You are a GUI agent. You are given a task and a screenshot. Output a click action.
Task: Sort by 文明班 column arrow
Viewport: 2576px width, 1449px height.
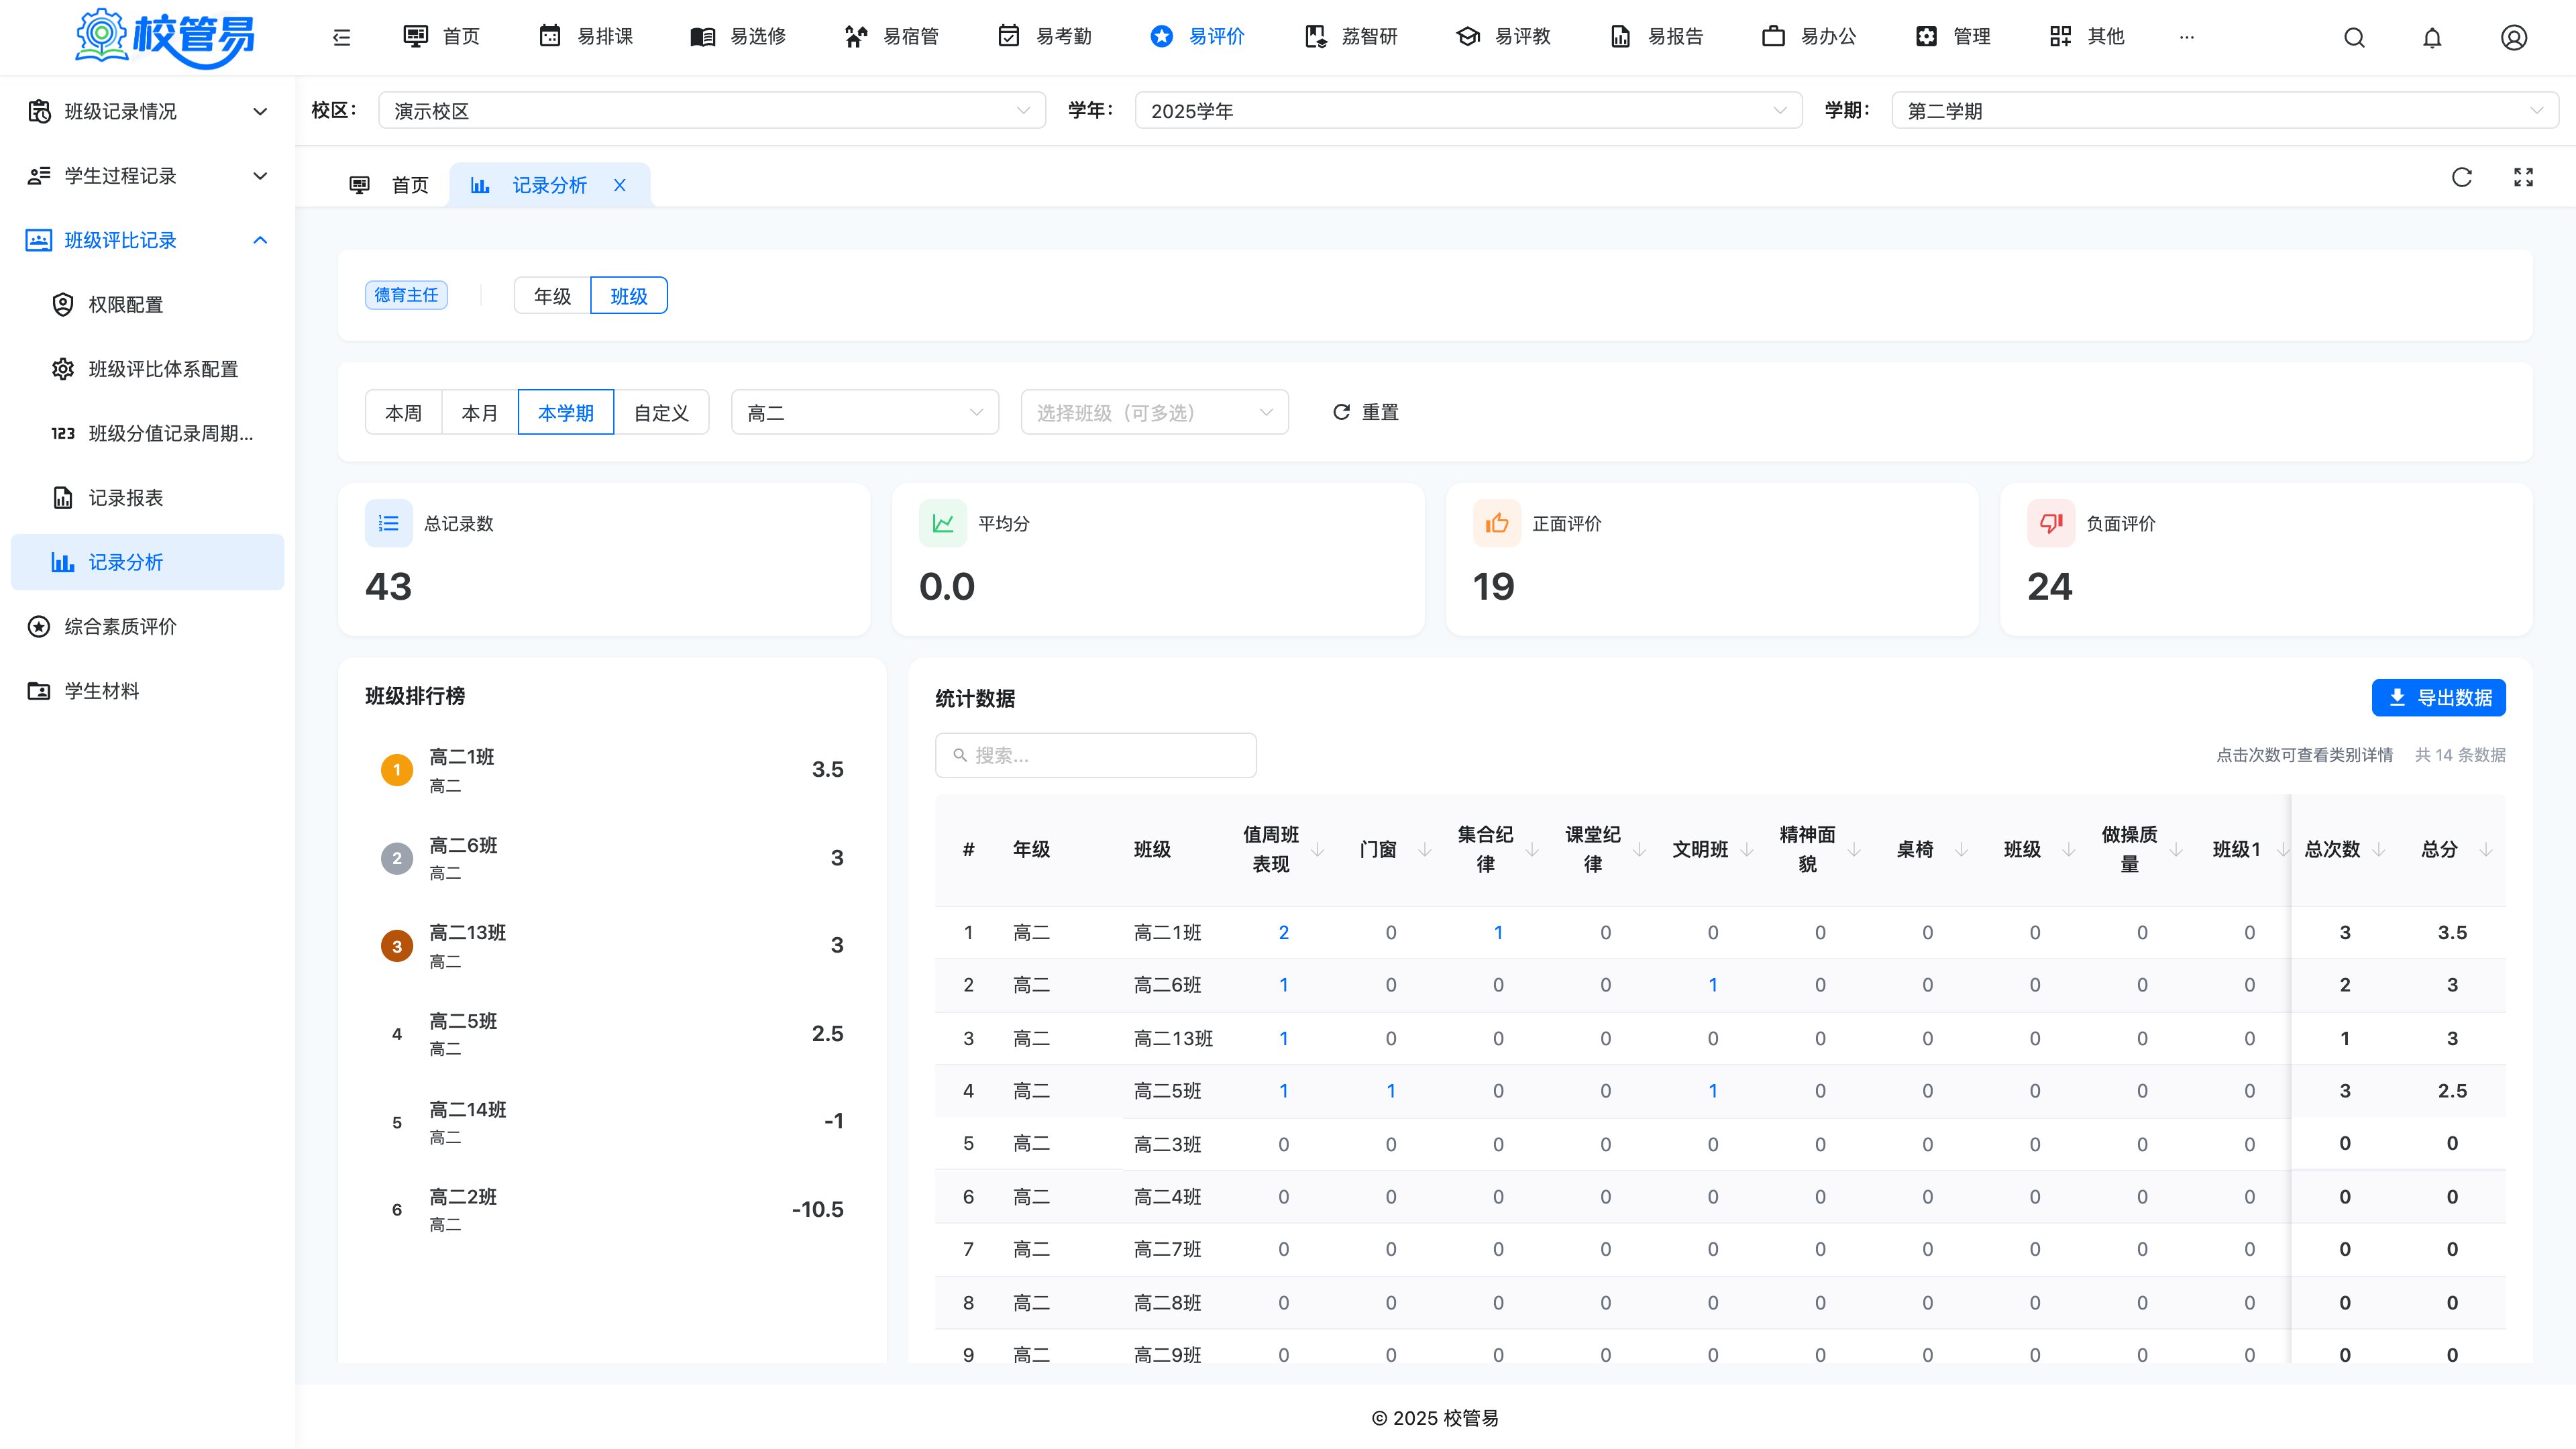point(1746,850)
